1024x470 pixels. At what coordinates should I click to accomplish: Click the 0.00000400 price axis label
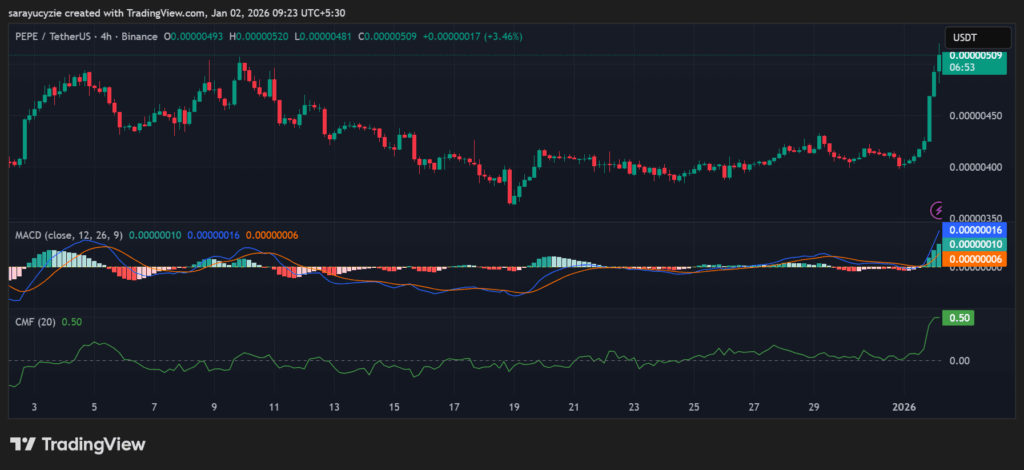pos(976,167)
